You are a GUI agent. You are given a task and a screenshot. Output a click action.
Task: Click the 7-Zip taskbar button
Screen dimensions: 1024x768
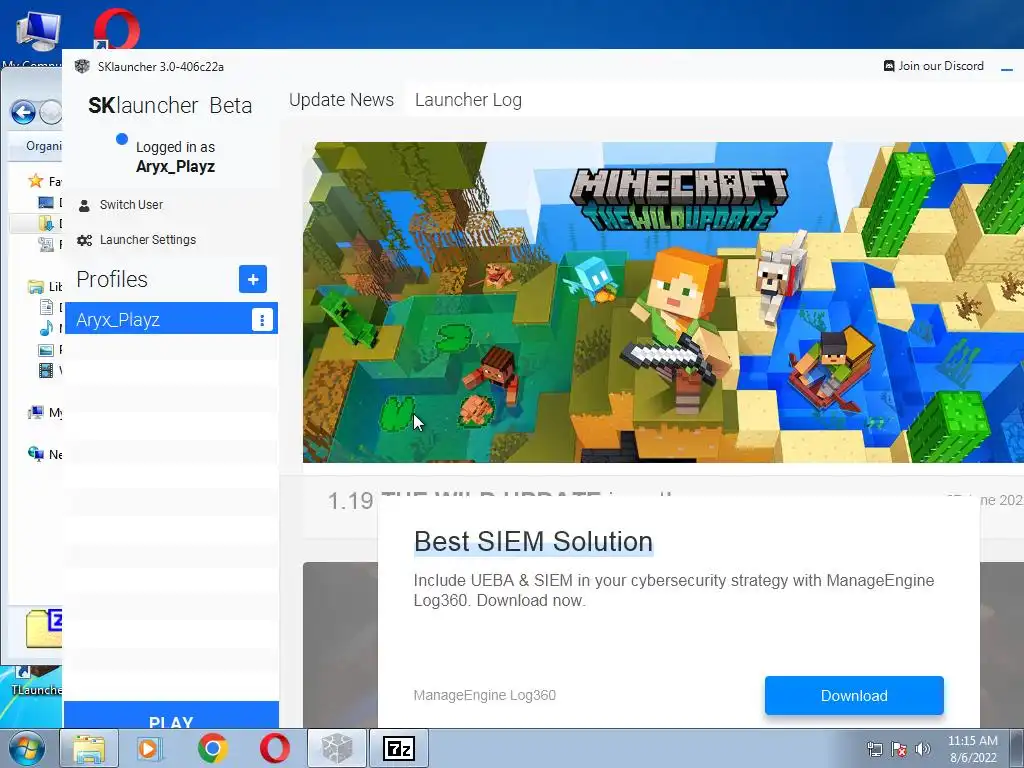point(399,748)
